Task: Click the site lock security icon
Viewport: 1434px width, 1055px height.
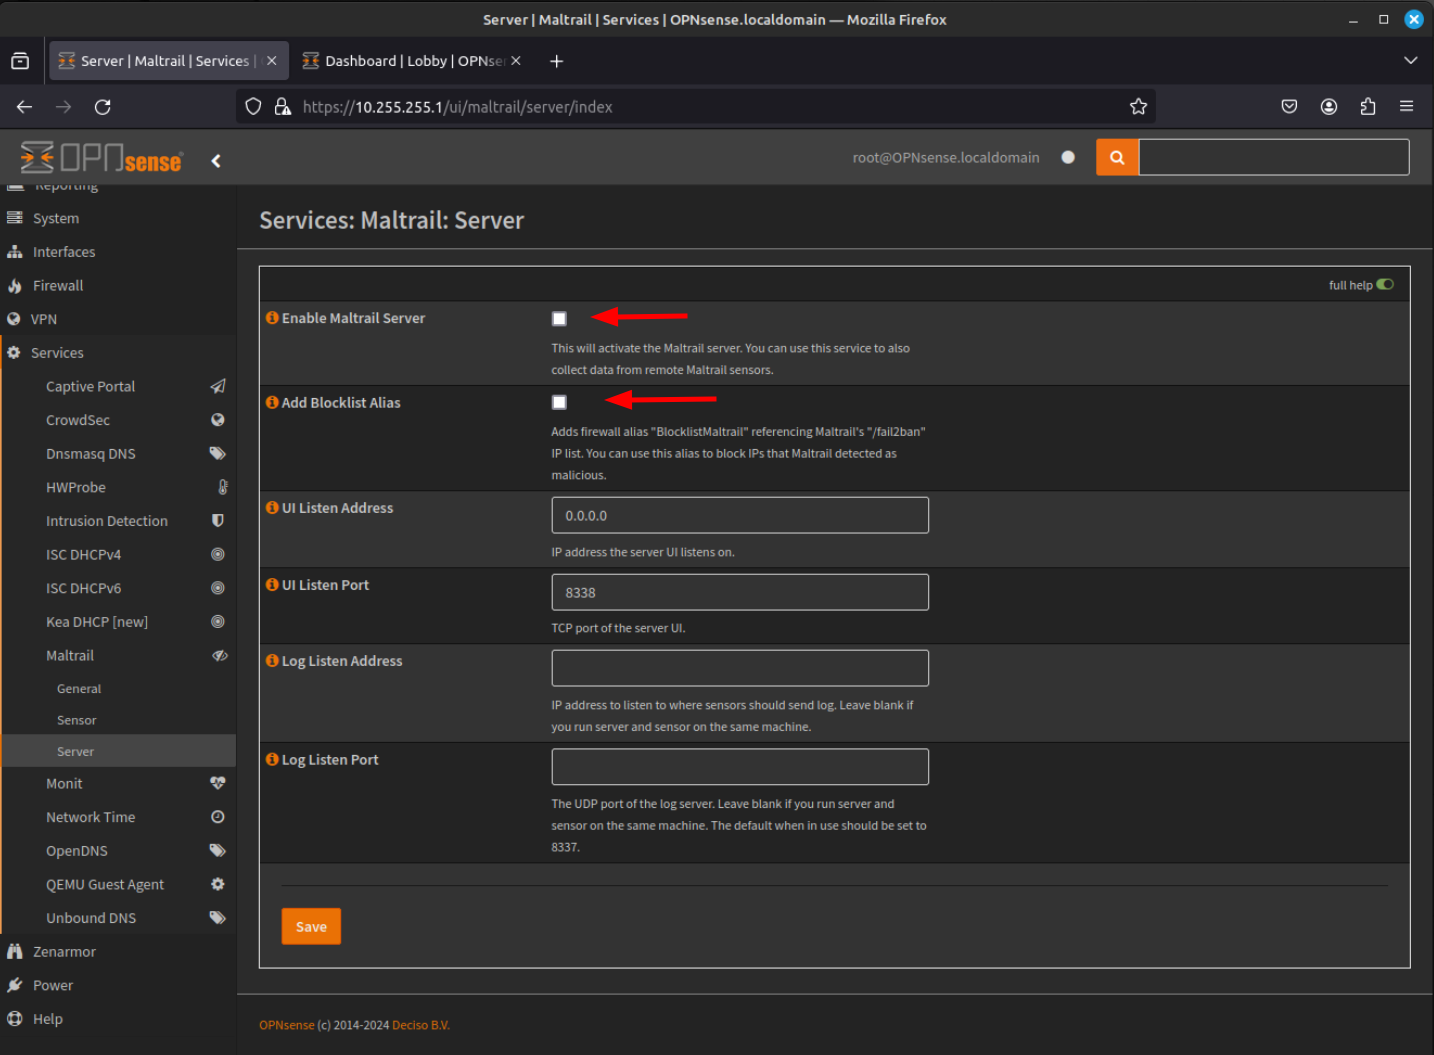Action: pyautogui.click(x=283, y=107)
